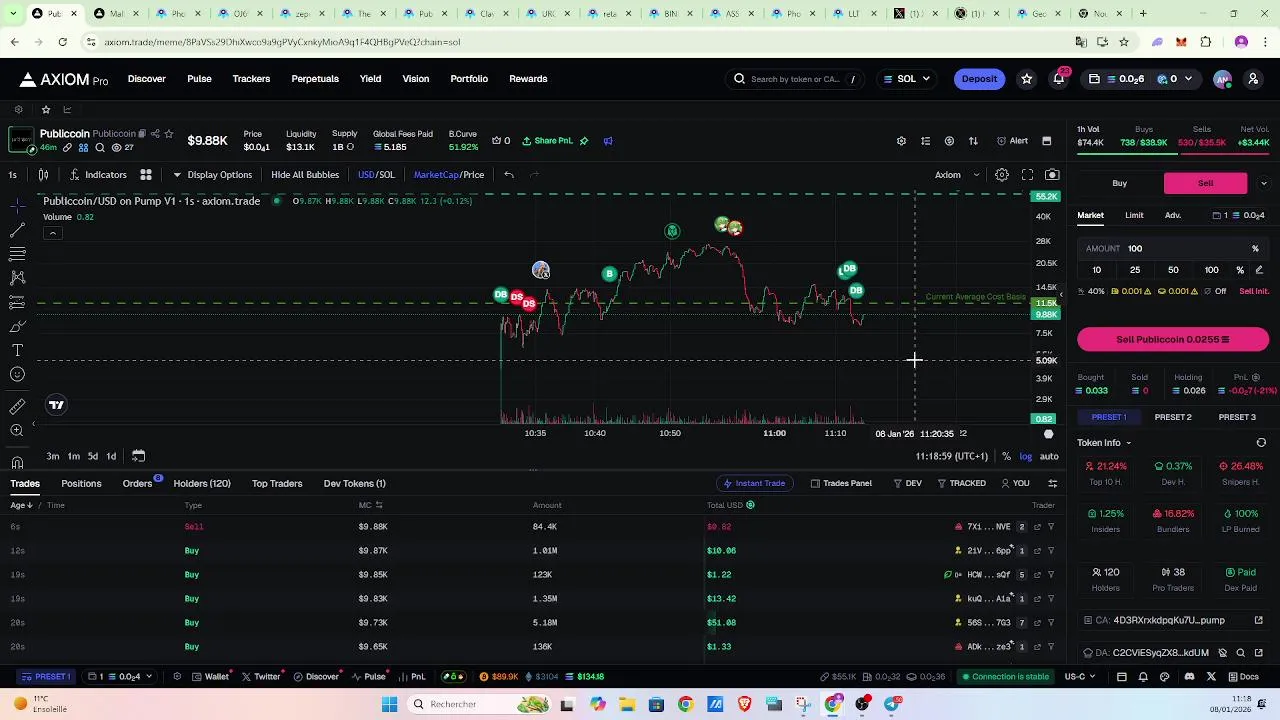Toggle Hide All Bubbles

305,174
